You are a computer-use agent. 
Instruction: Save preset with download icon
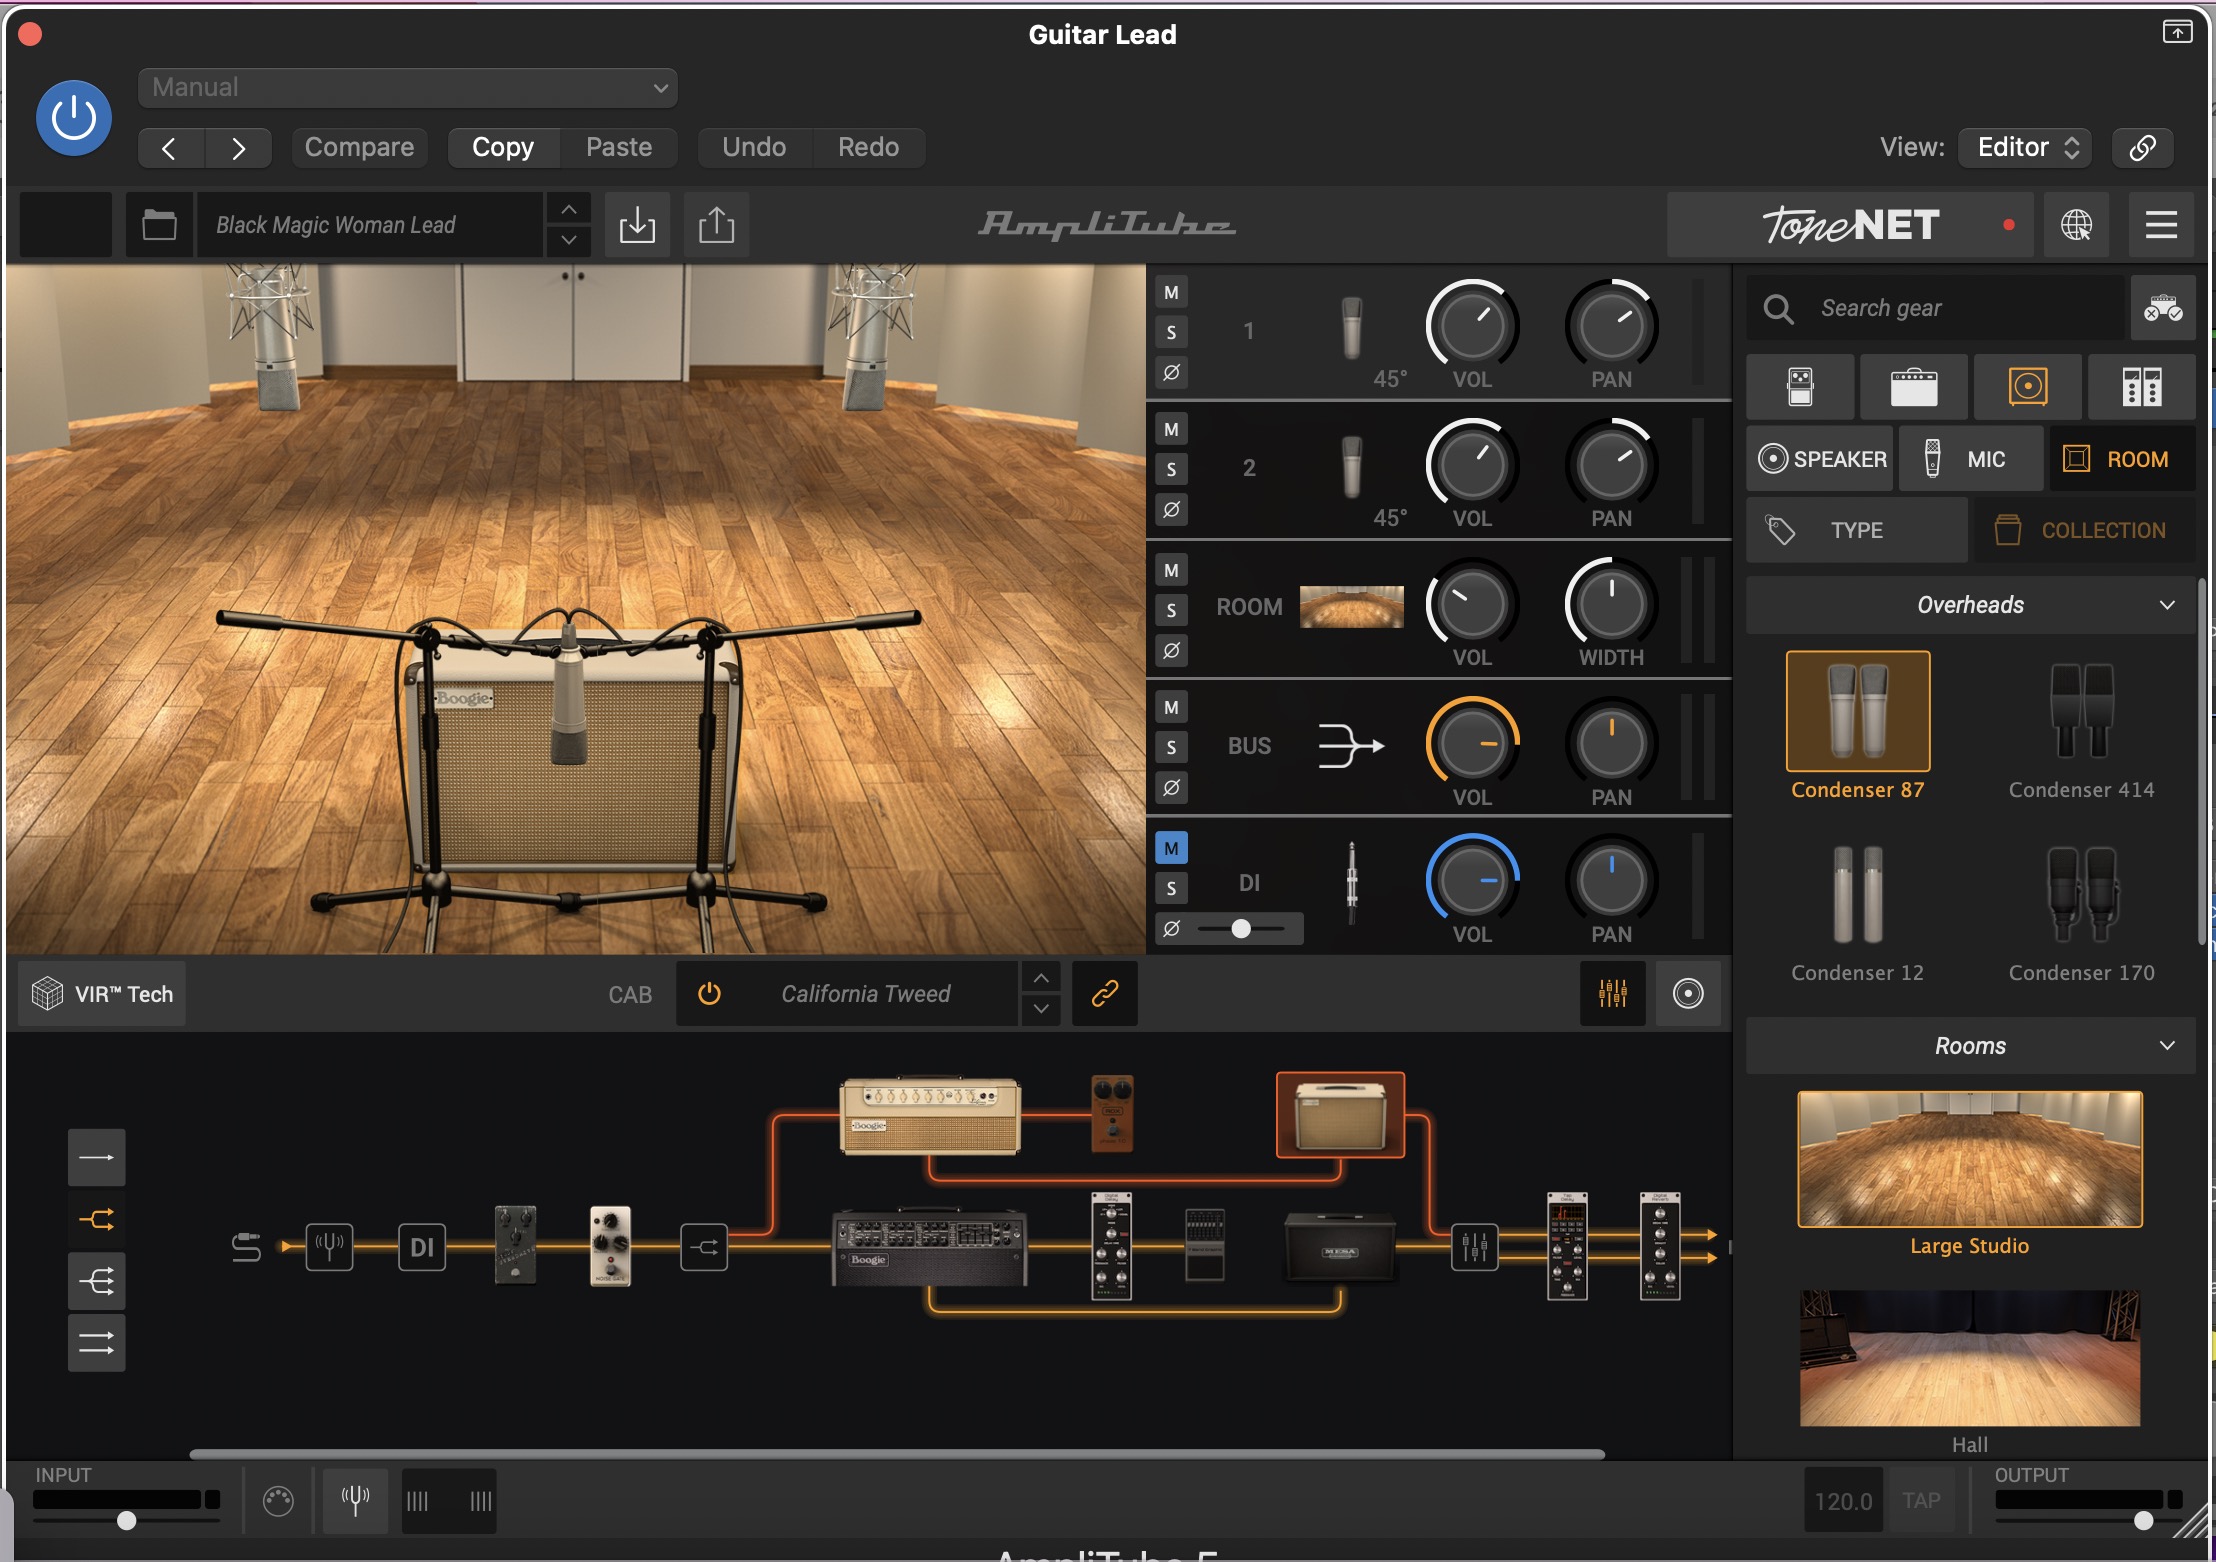[637, 225]
